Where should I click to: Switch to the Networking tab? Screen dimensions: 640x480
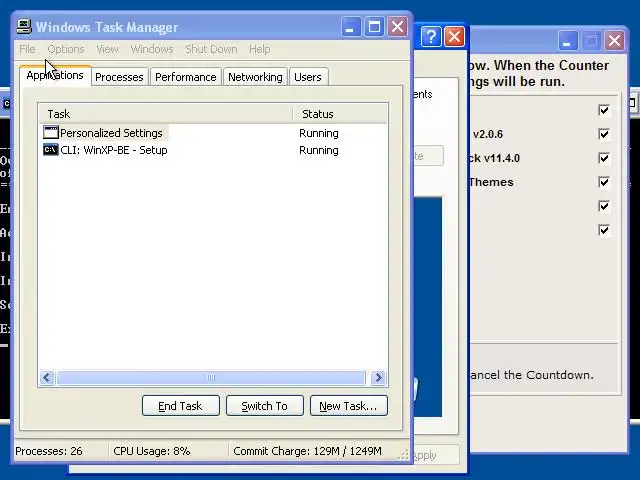255,77
